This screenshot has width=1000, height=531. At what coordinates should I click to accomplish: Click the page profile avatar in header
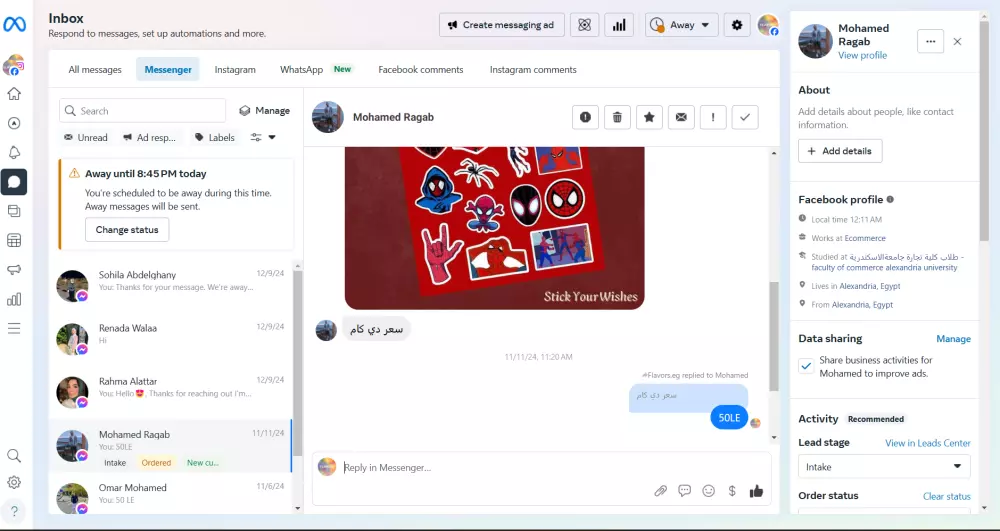[x=768, y=25]
